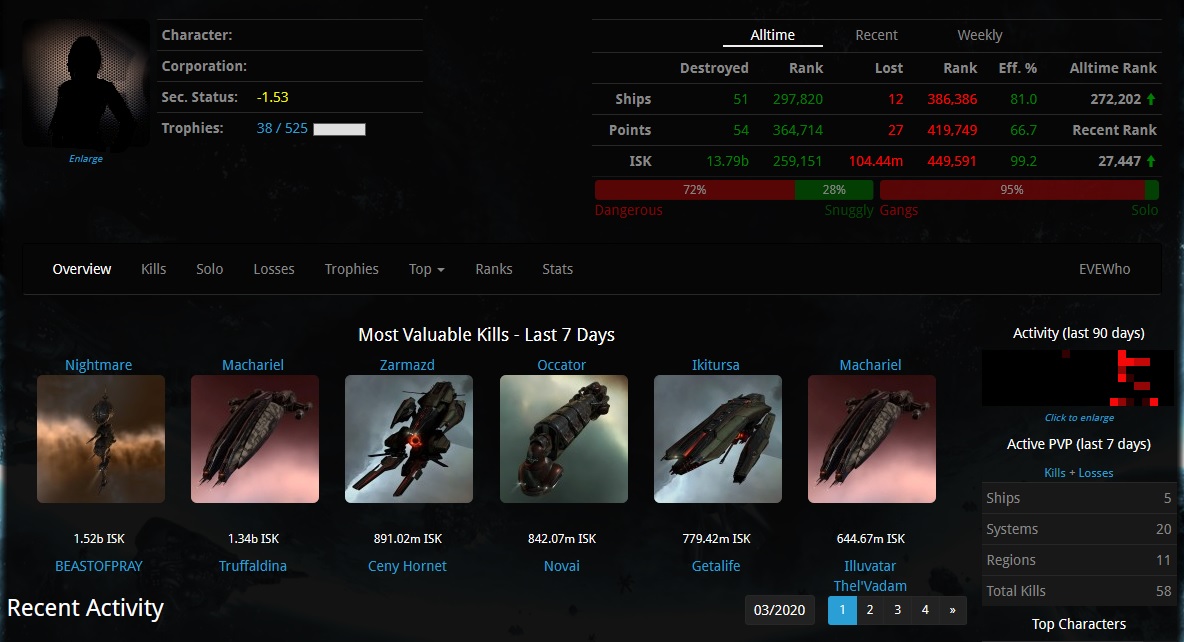This screenshot has height=642, width=1184.
Task: Click the Recent Rank value 27,447
Action: 1119,161
